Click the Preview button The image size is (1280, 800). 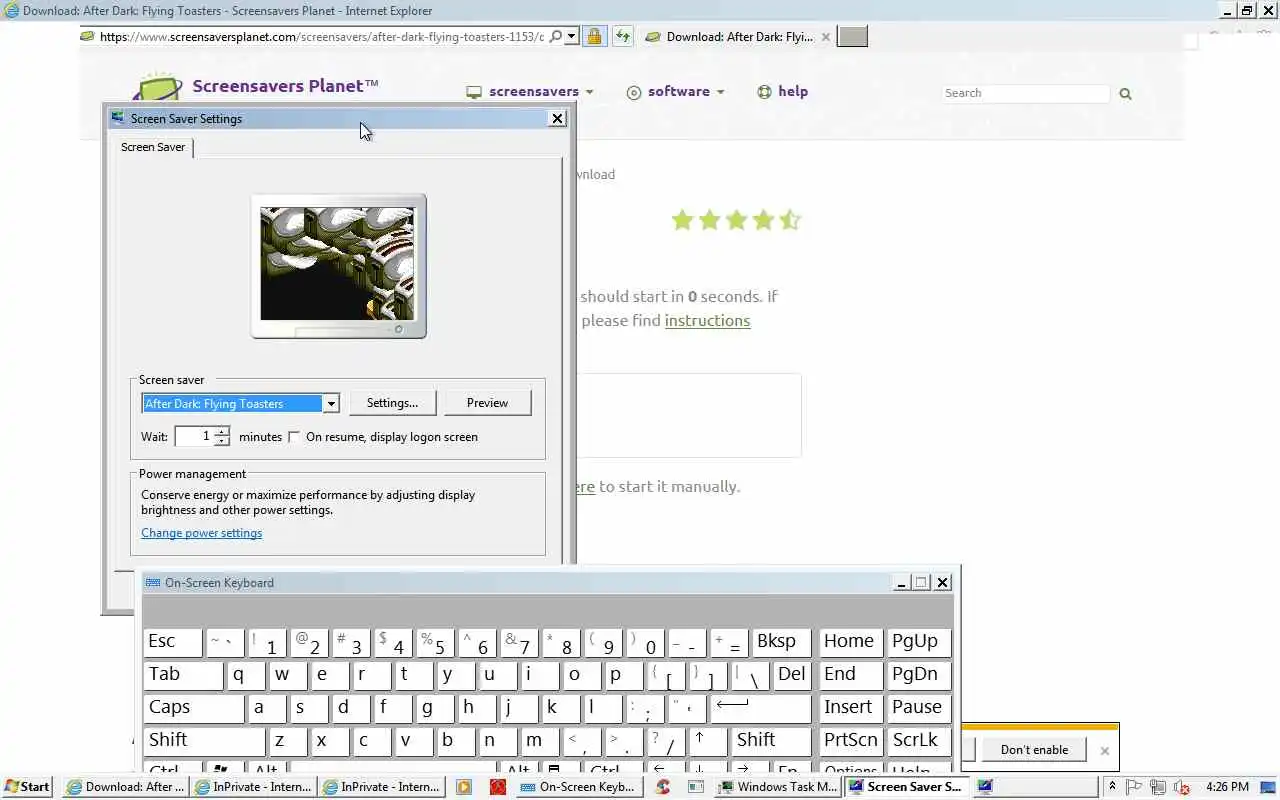[x=487, y=403]
